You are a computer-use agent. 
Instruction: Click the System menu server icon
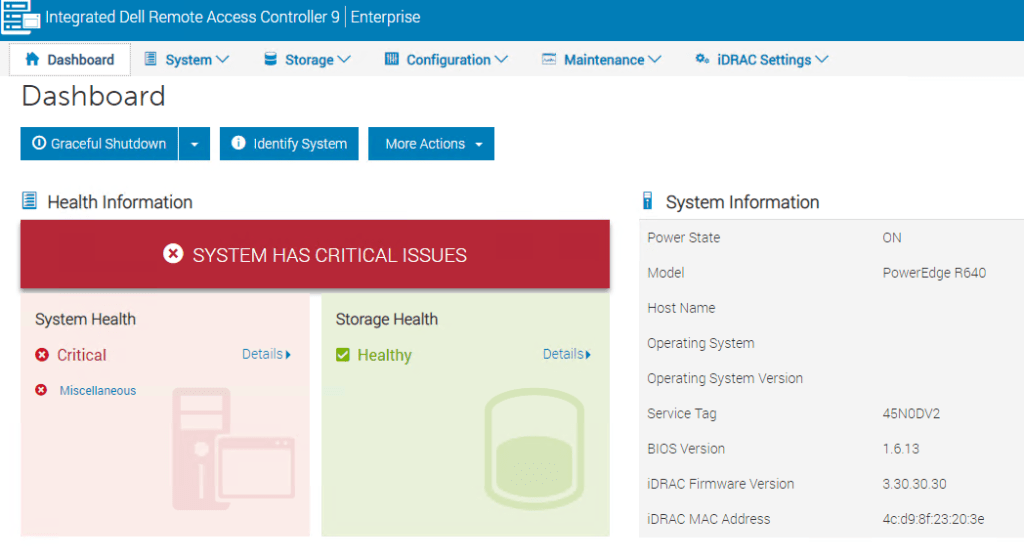pos(150,59)
